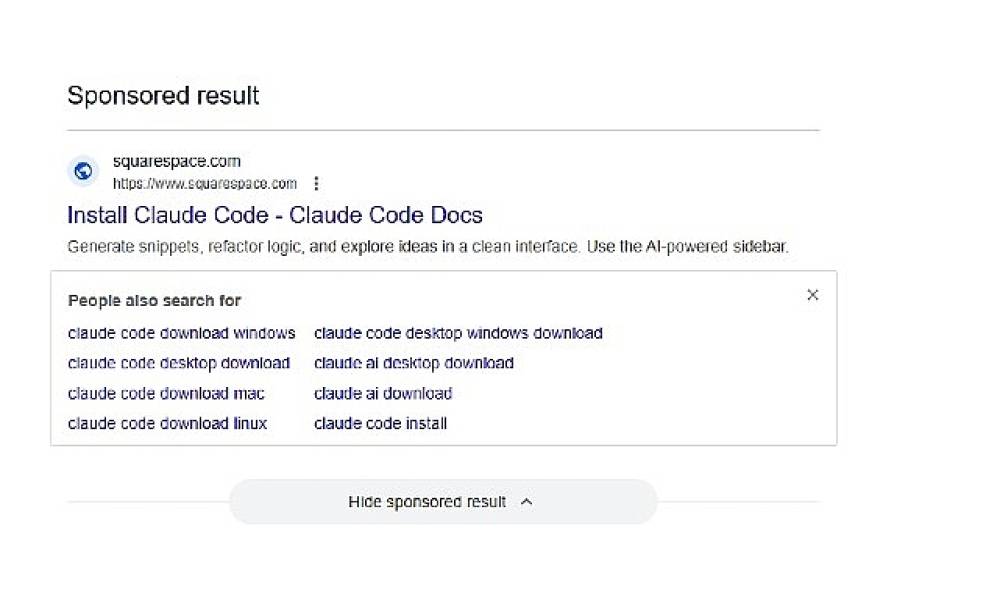Image resolution: width=1000 pixels, height=593 pixels.
Task: Select claude ai desktop download suggestion
Action: pyautogui.click(x=414, y=363)
